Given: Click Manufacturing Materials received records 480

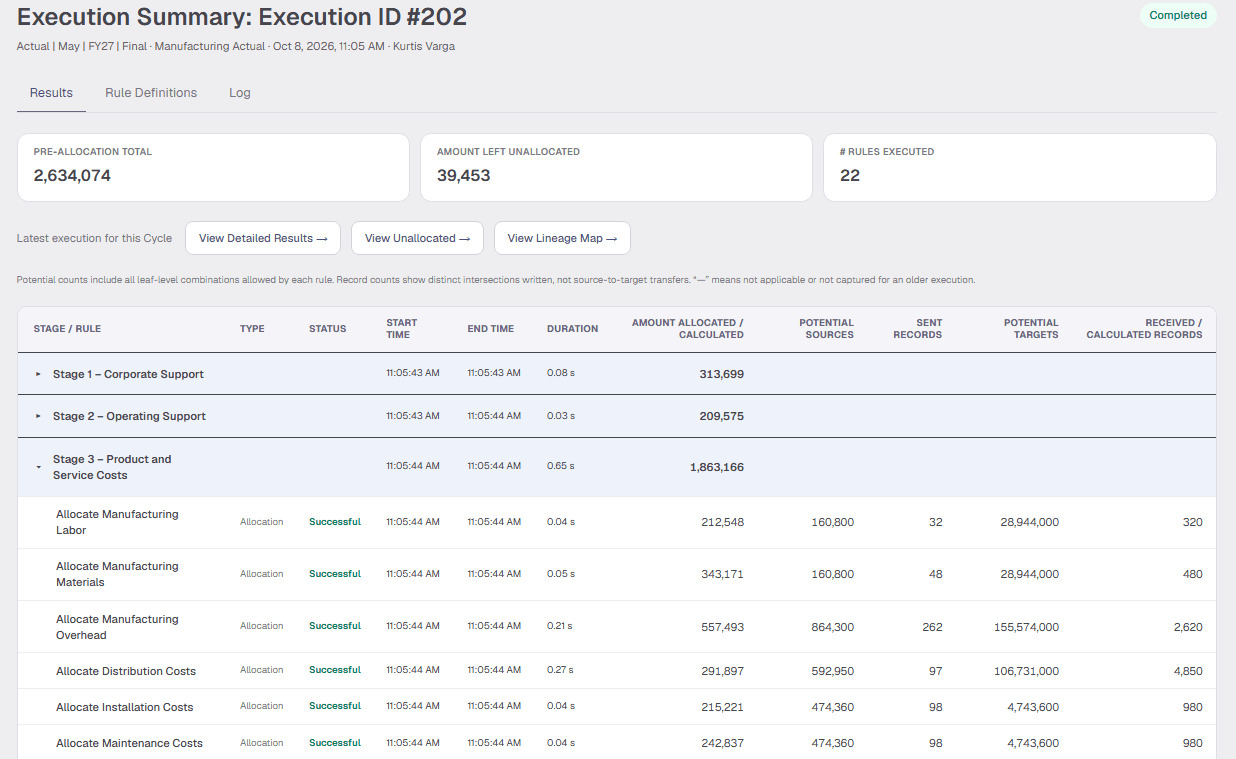Looking at the screenshot, I should 1192,574.
